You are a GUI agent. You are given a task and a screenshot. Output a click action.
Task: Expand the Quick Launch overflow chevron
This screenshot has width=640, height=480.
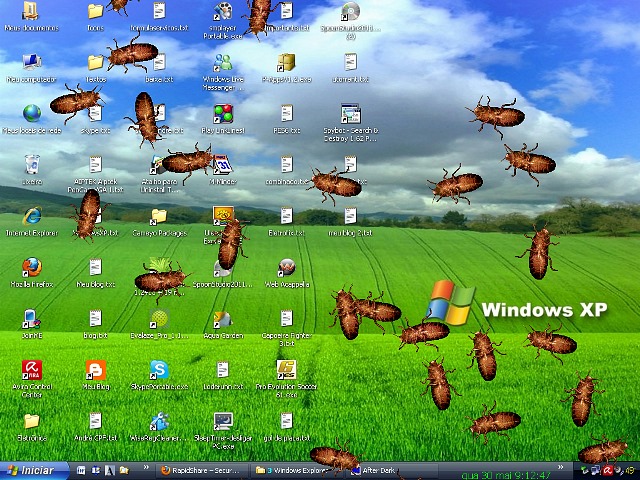(146, 467)
